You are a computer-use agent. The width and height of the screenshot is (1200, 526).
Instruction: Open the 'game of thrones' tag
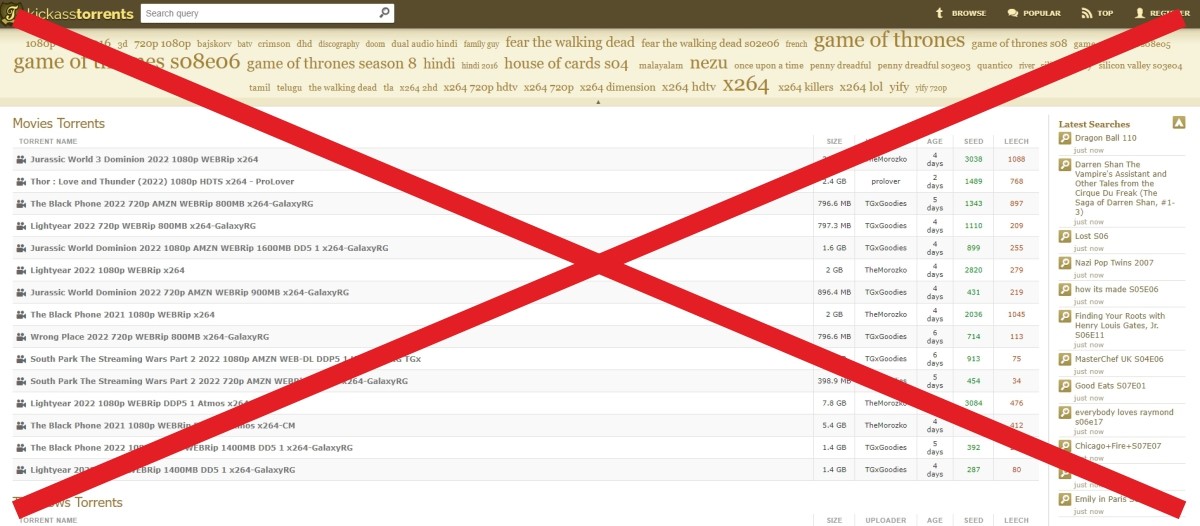pos(889,41)
